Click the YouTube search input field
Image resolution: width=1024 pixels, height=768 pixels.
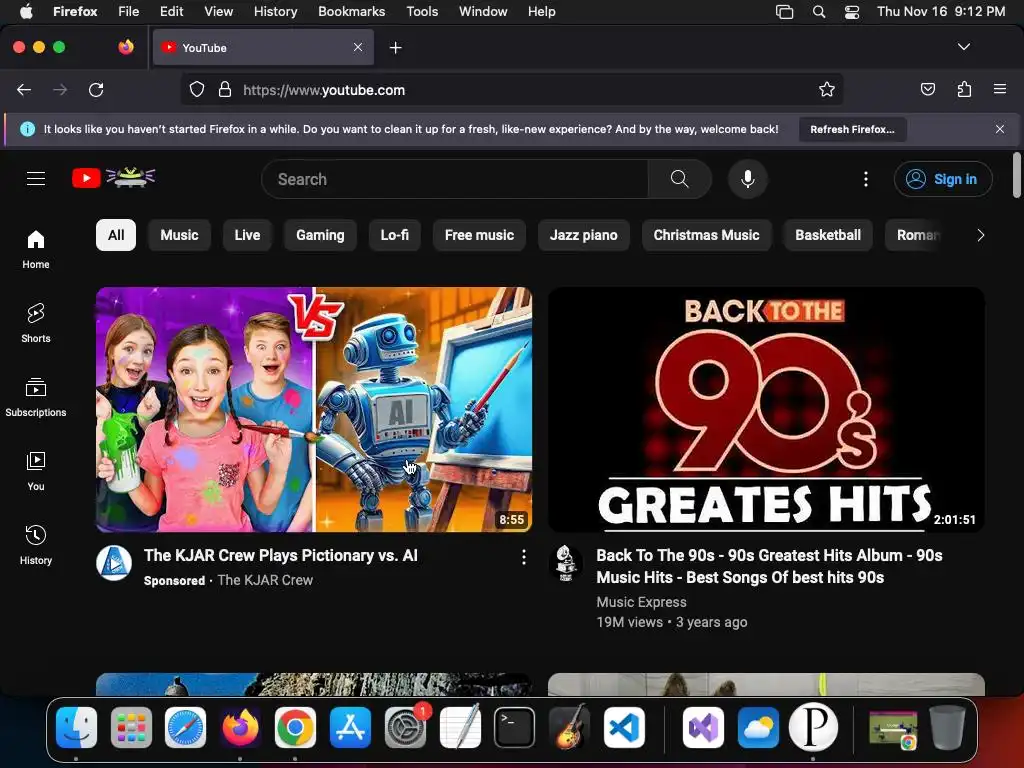(x=455, y=179)
